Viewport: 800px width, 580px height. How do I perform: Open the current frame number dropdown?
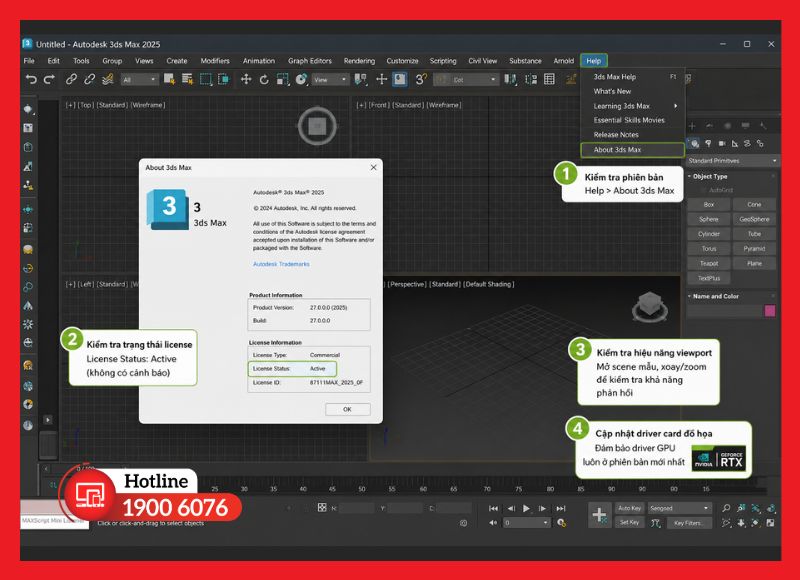(x=526, y=523)
